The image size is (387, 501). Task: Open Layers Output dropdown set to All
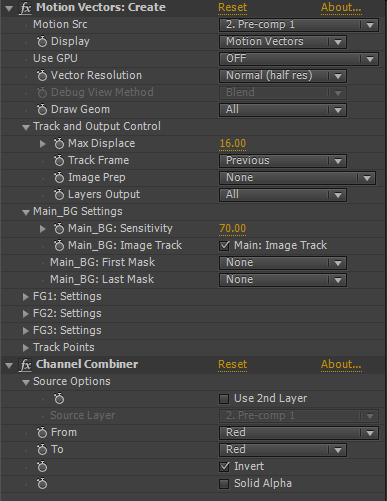[x=283, y=195]
